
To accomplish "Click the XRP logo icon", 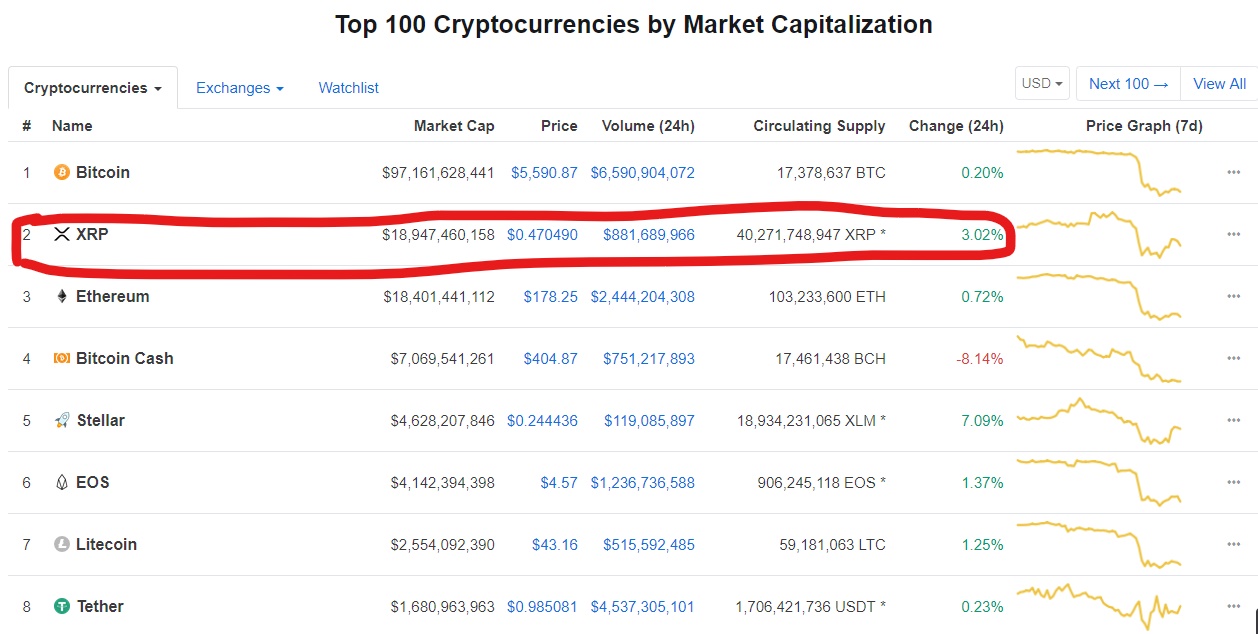I will point(61,234).
